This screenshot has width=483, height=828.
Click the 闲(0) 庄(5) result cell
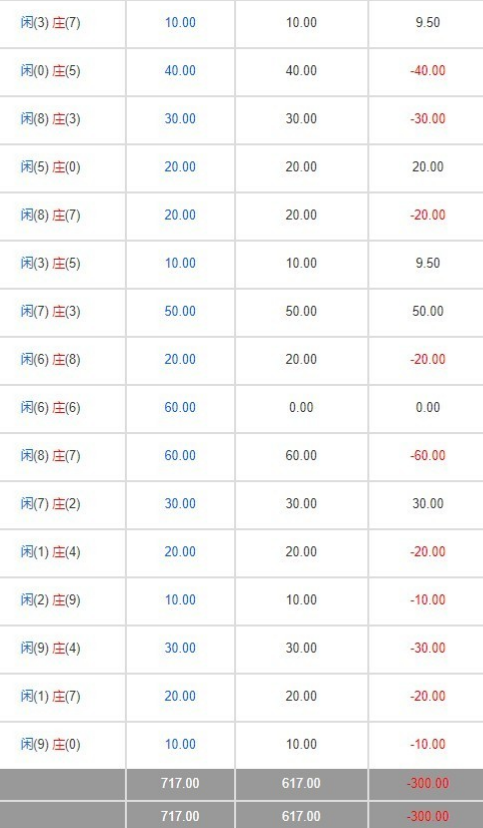point(51,71)
